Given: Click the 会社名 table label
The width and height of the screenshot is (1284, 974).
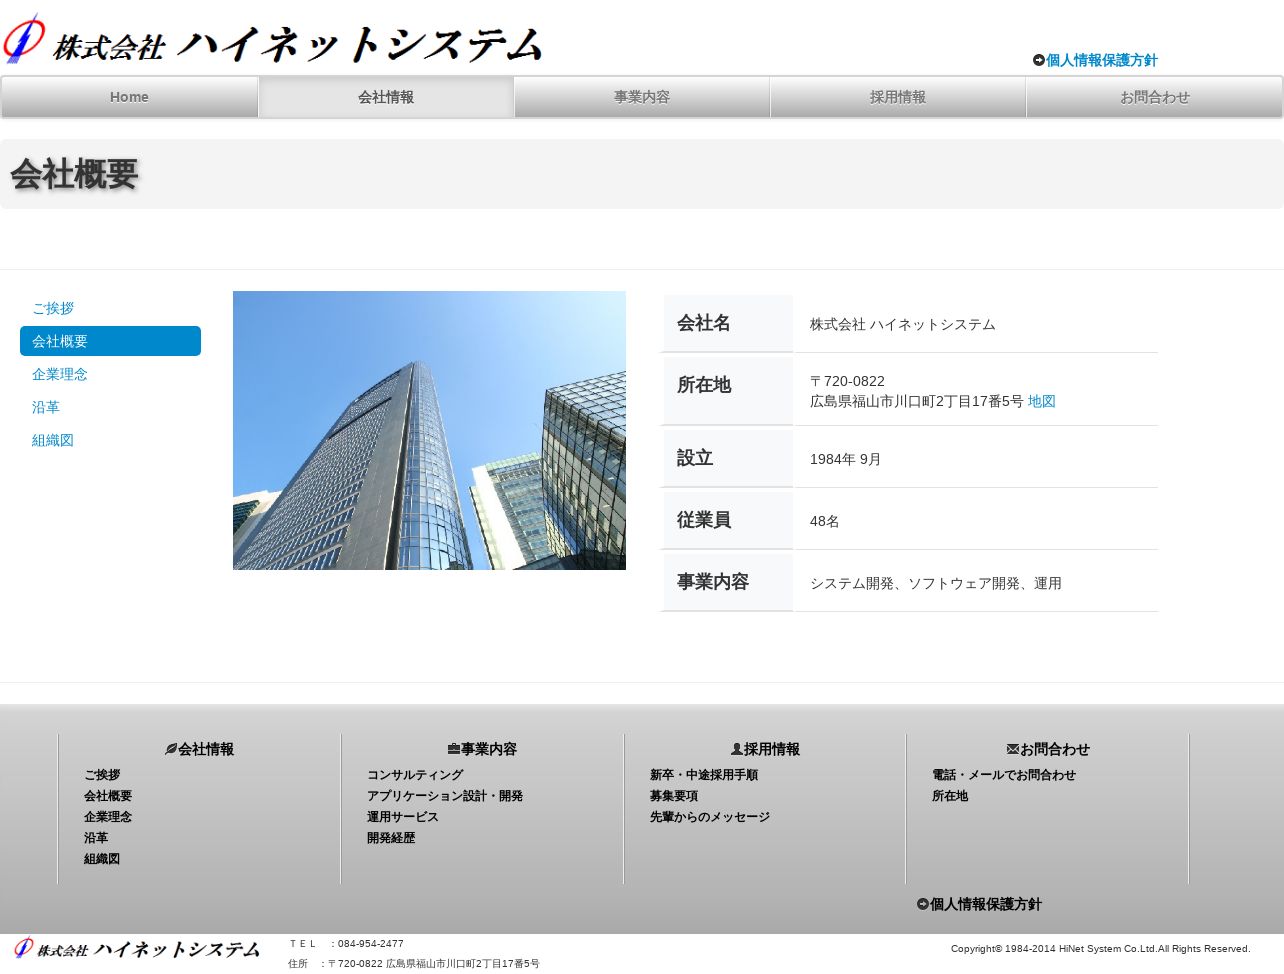Looking at the screenshot, I should pyautogui.click(x=704, y=323).
